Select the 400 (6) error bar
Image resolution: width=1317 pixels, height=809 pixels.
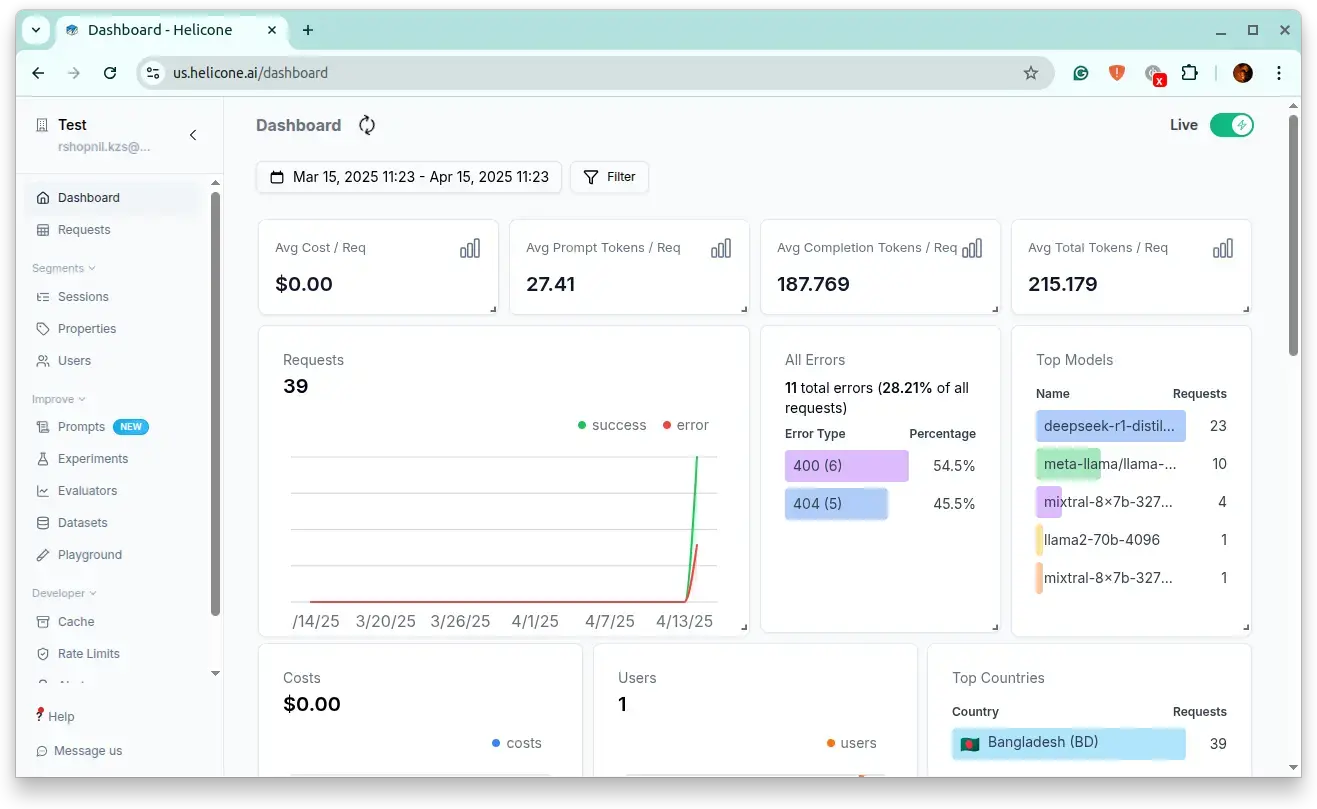click(846, 466)
